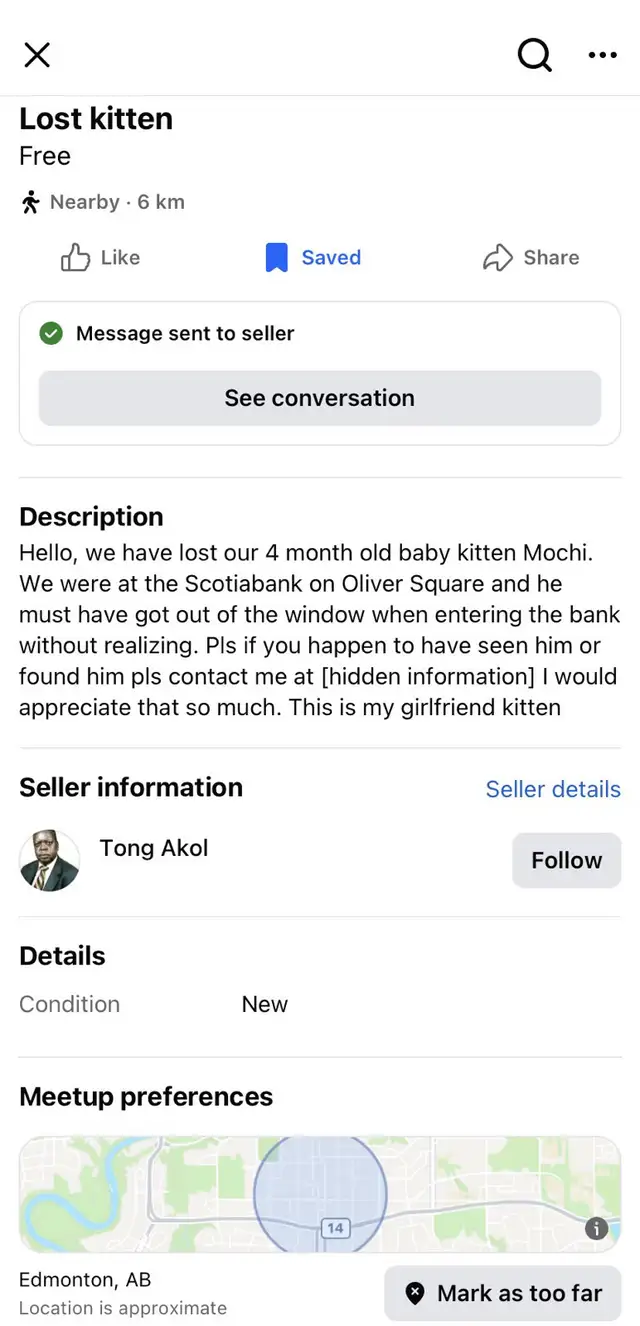Open search with the magnifier icon
Viewport: 640px width, 1326px height.
tap(534, 55)
